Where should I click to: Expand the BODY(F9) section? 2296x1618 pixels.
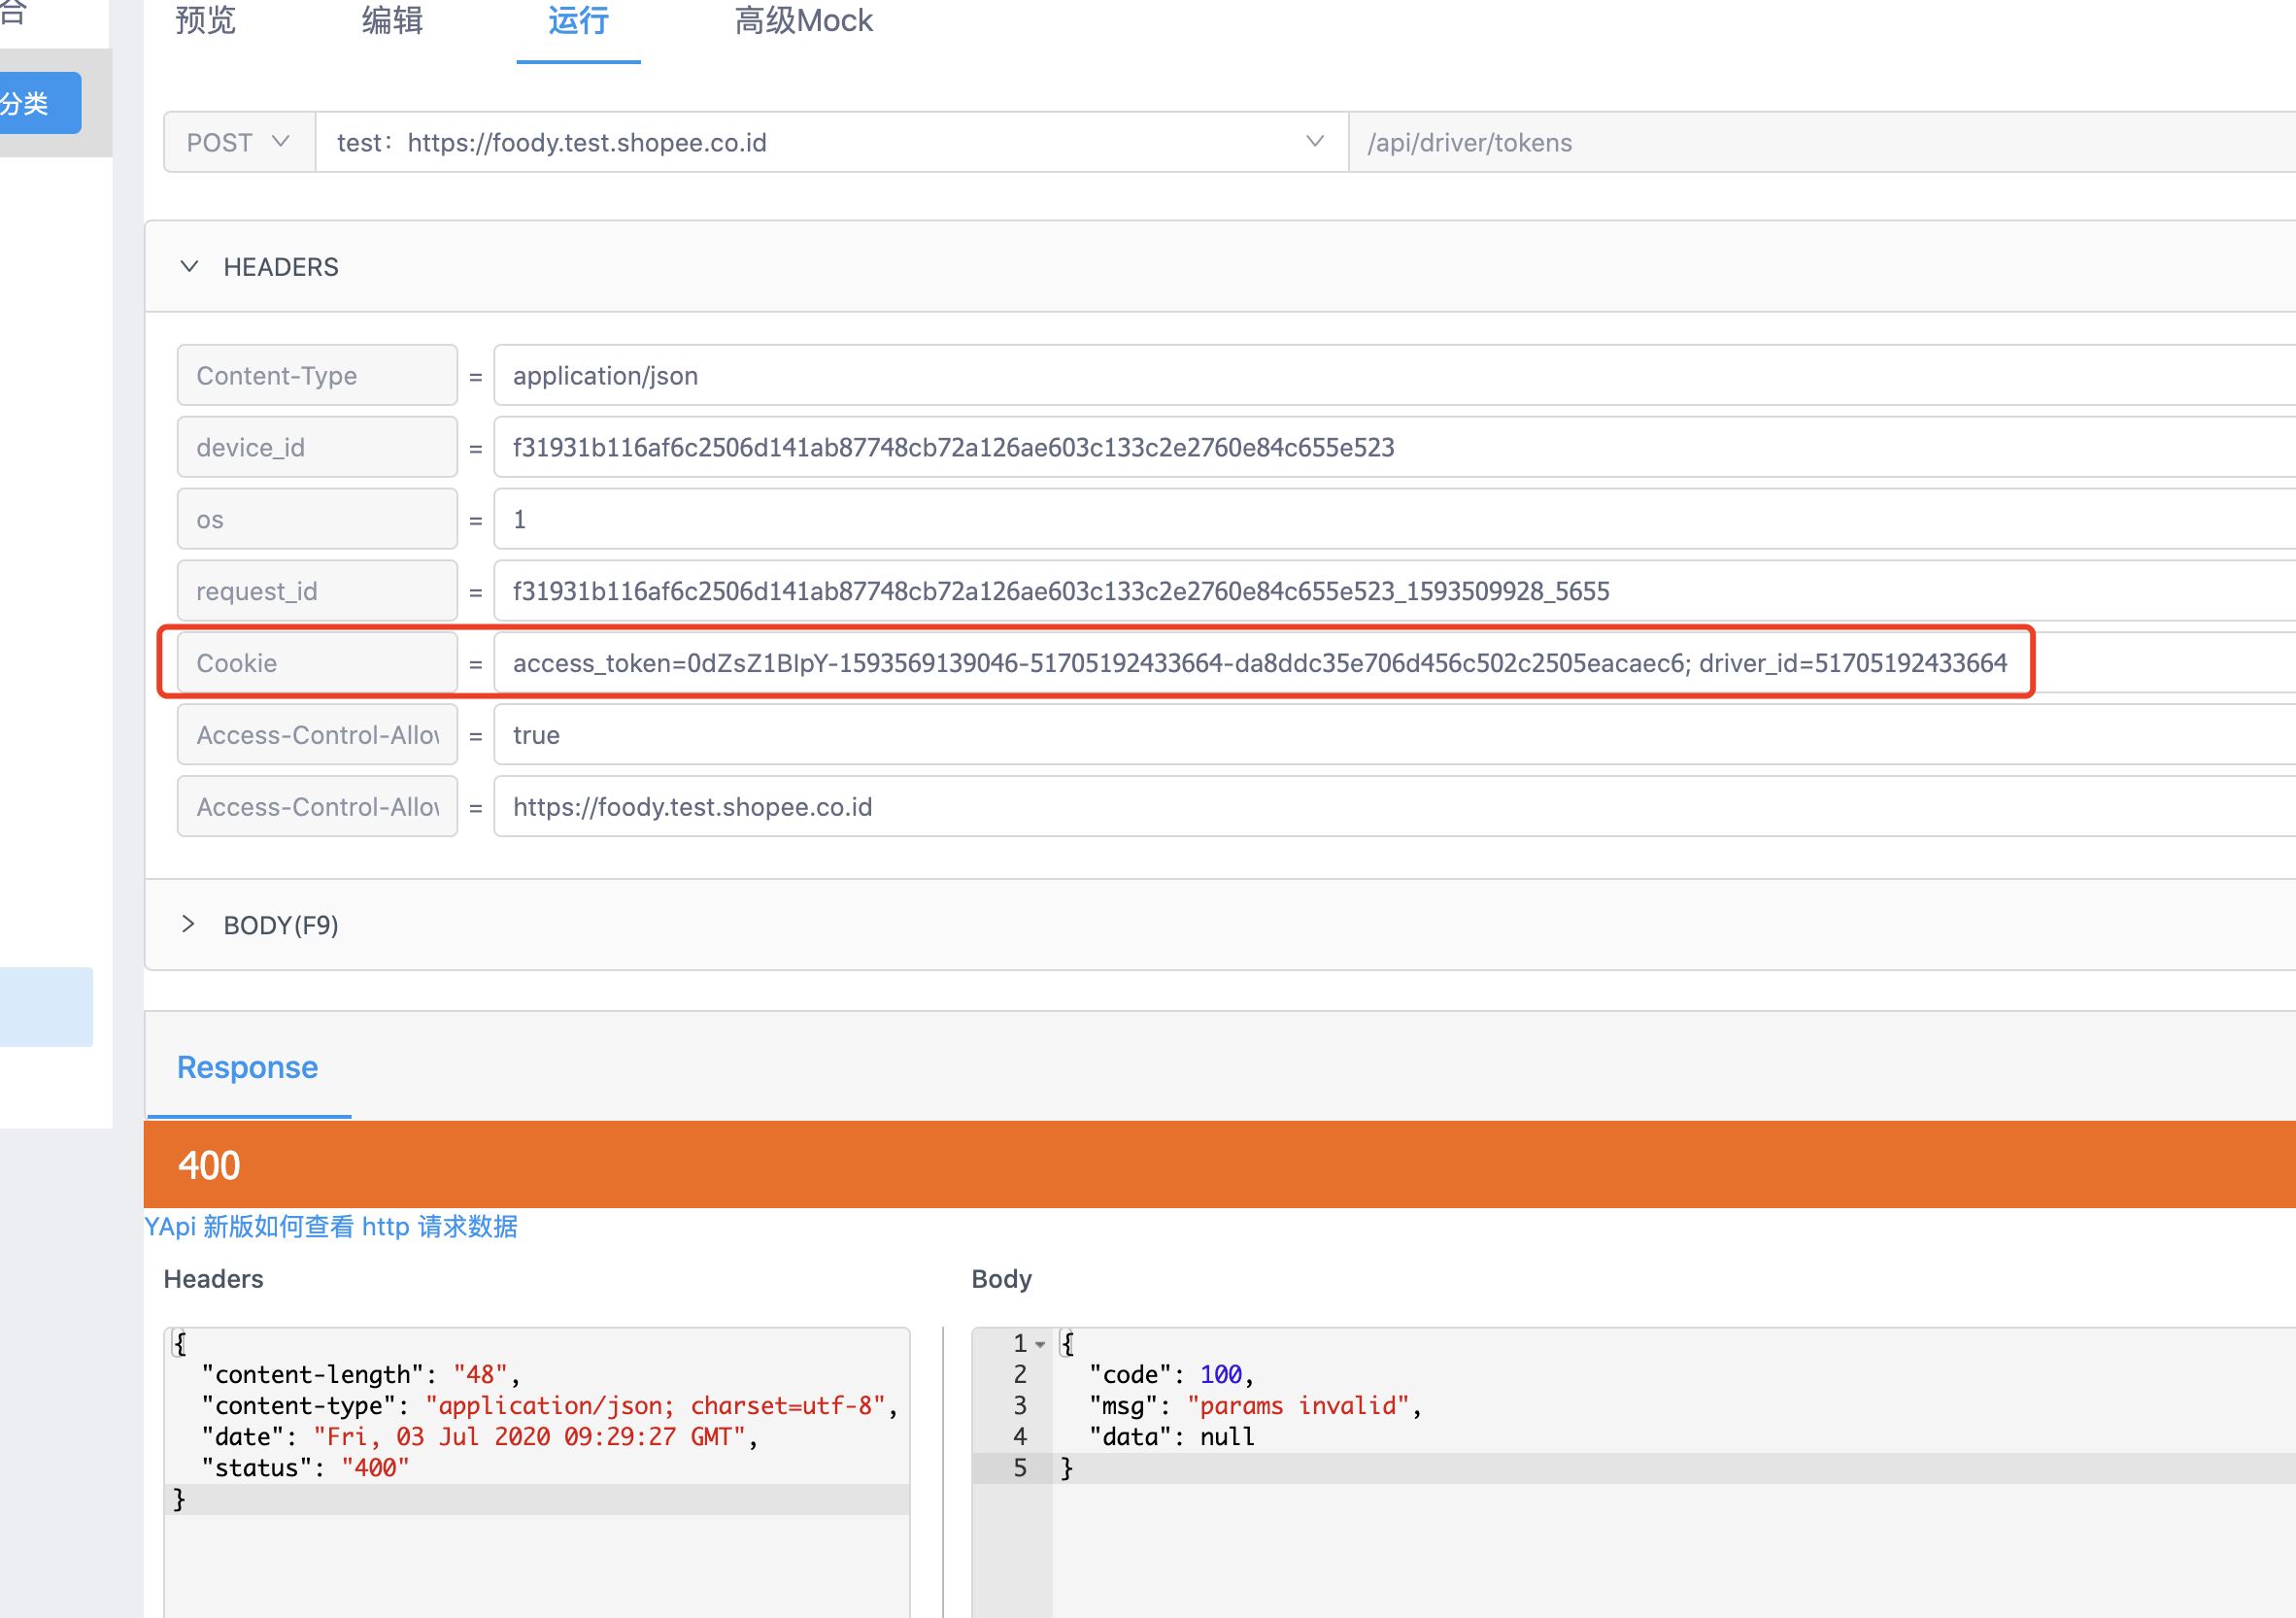click(188, 924)
